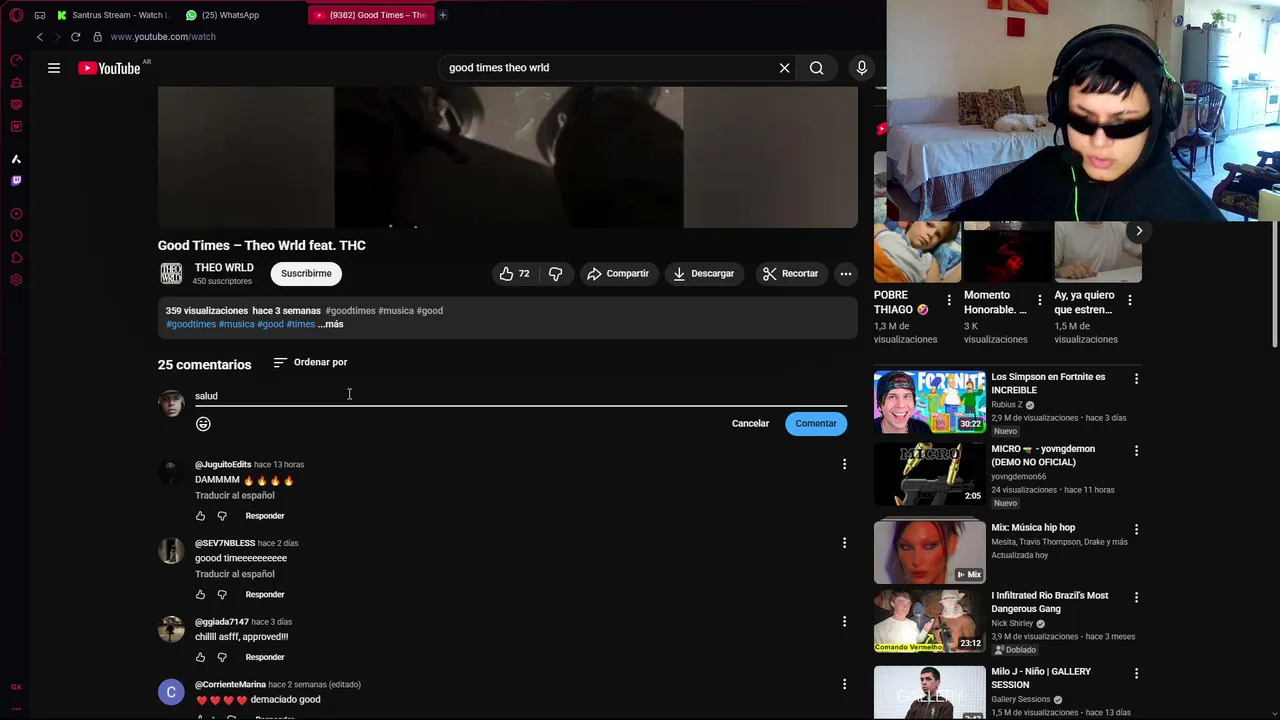Viewport: 1280px width, 720px height.
Task: Open THEO WRLD channel avatar
Action: 171,273
